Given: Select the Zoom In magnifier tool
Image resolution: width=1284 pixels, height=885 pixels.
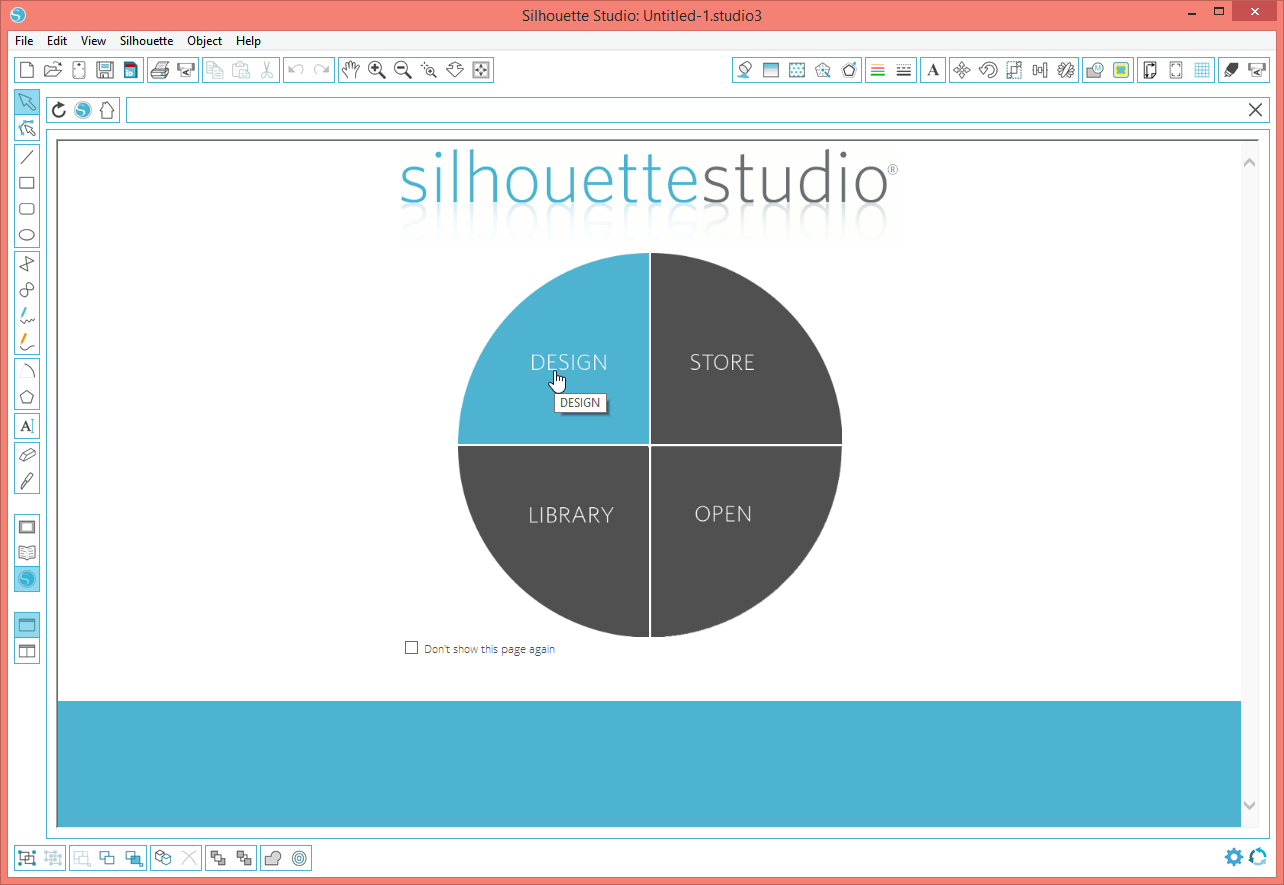Looking at the screenshot, I should pos(377,70).
